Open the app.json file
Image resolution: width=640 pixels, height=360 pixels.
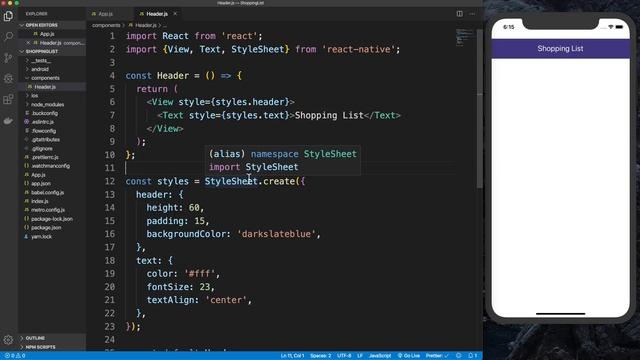tap(41, 184)
